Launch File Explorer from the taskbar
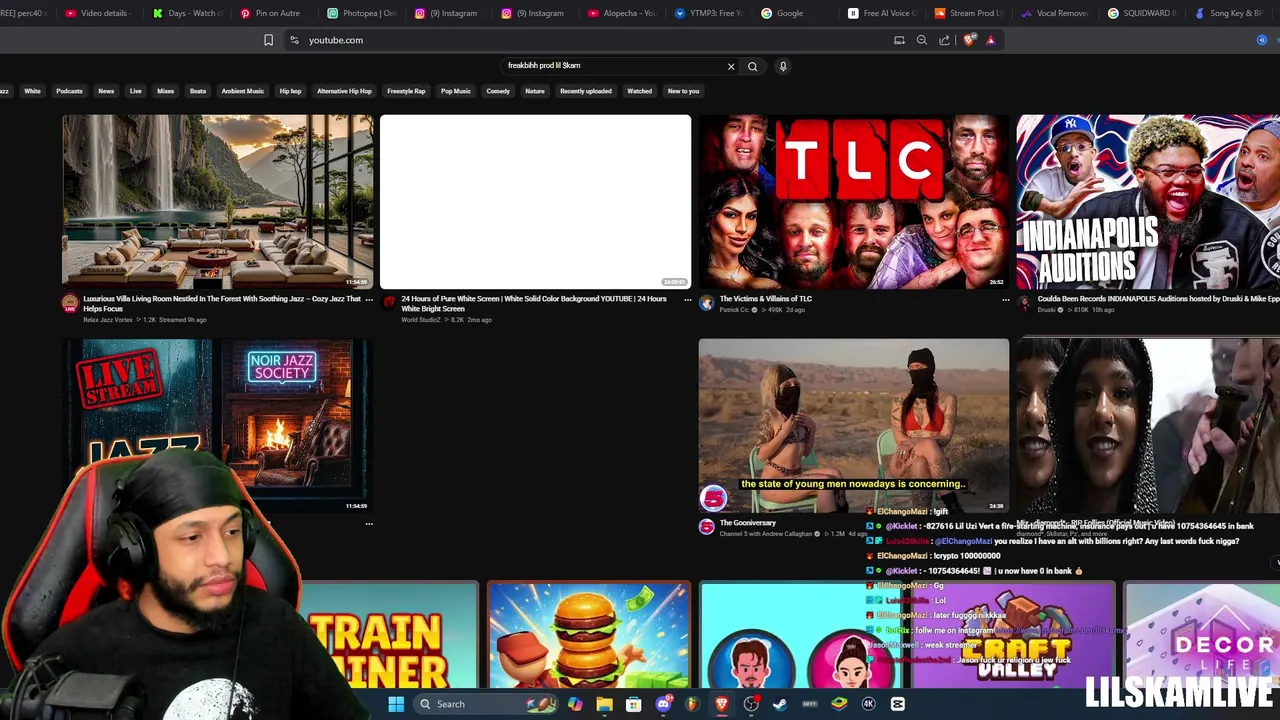The height and width of the screenshot is (720, 1280). coord(604,704)
